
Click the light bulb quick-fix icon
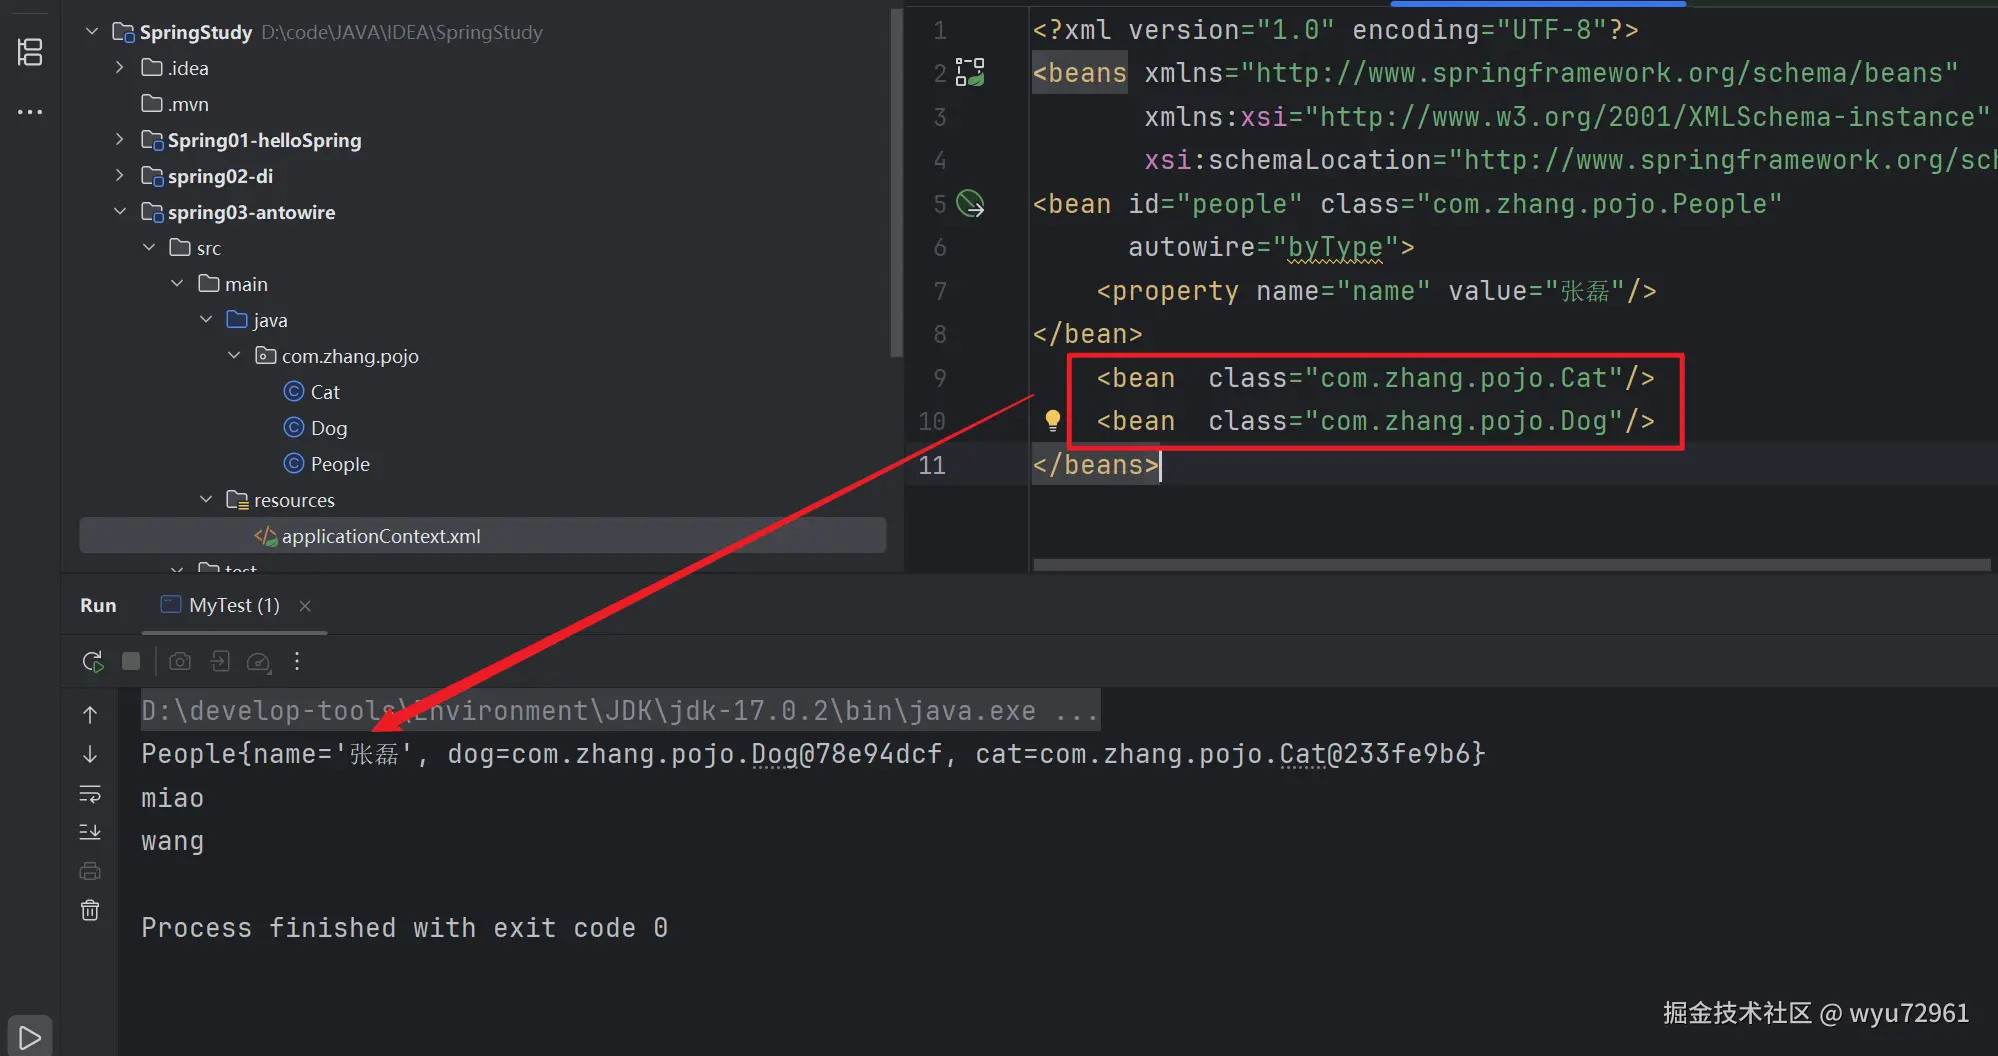pos(1052,421)
